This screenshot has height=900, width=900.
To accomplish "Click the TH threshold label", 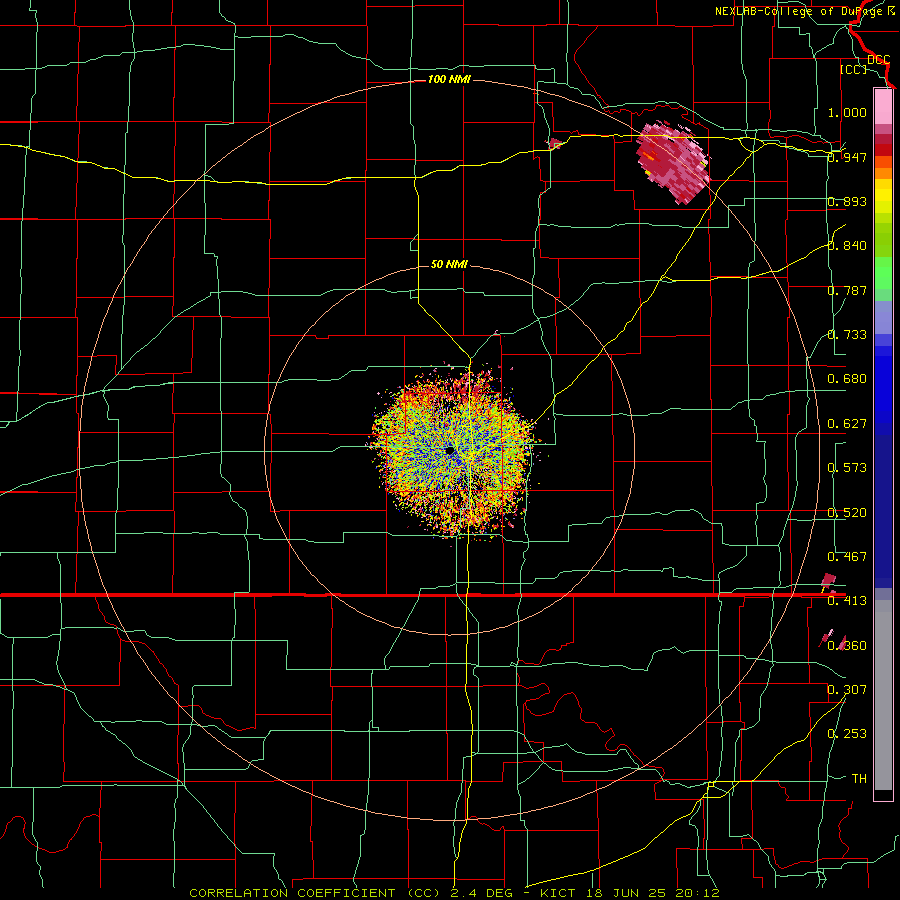I will click(859, 779).
